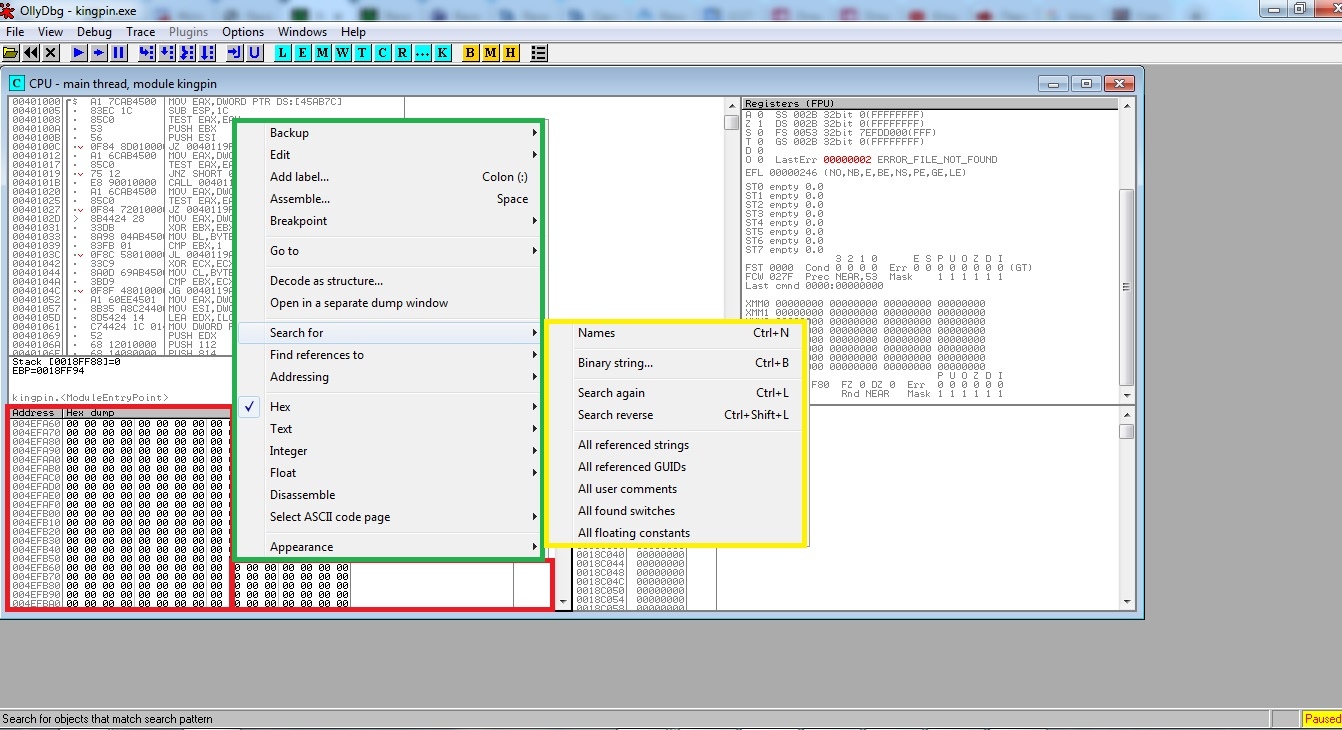Open the View menu
This screenshot has width=1342, height=730.
coord(51,32)
